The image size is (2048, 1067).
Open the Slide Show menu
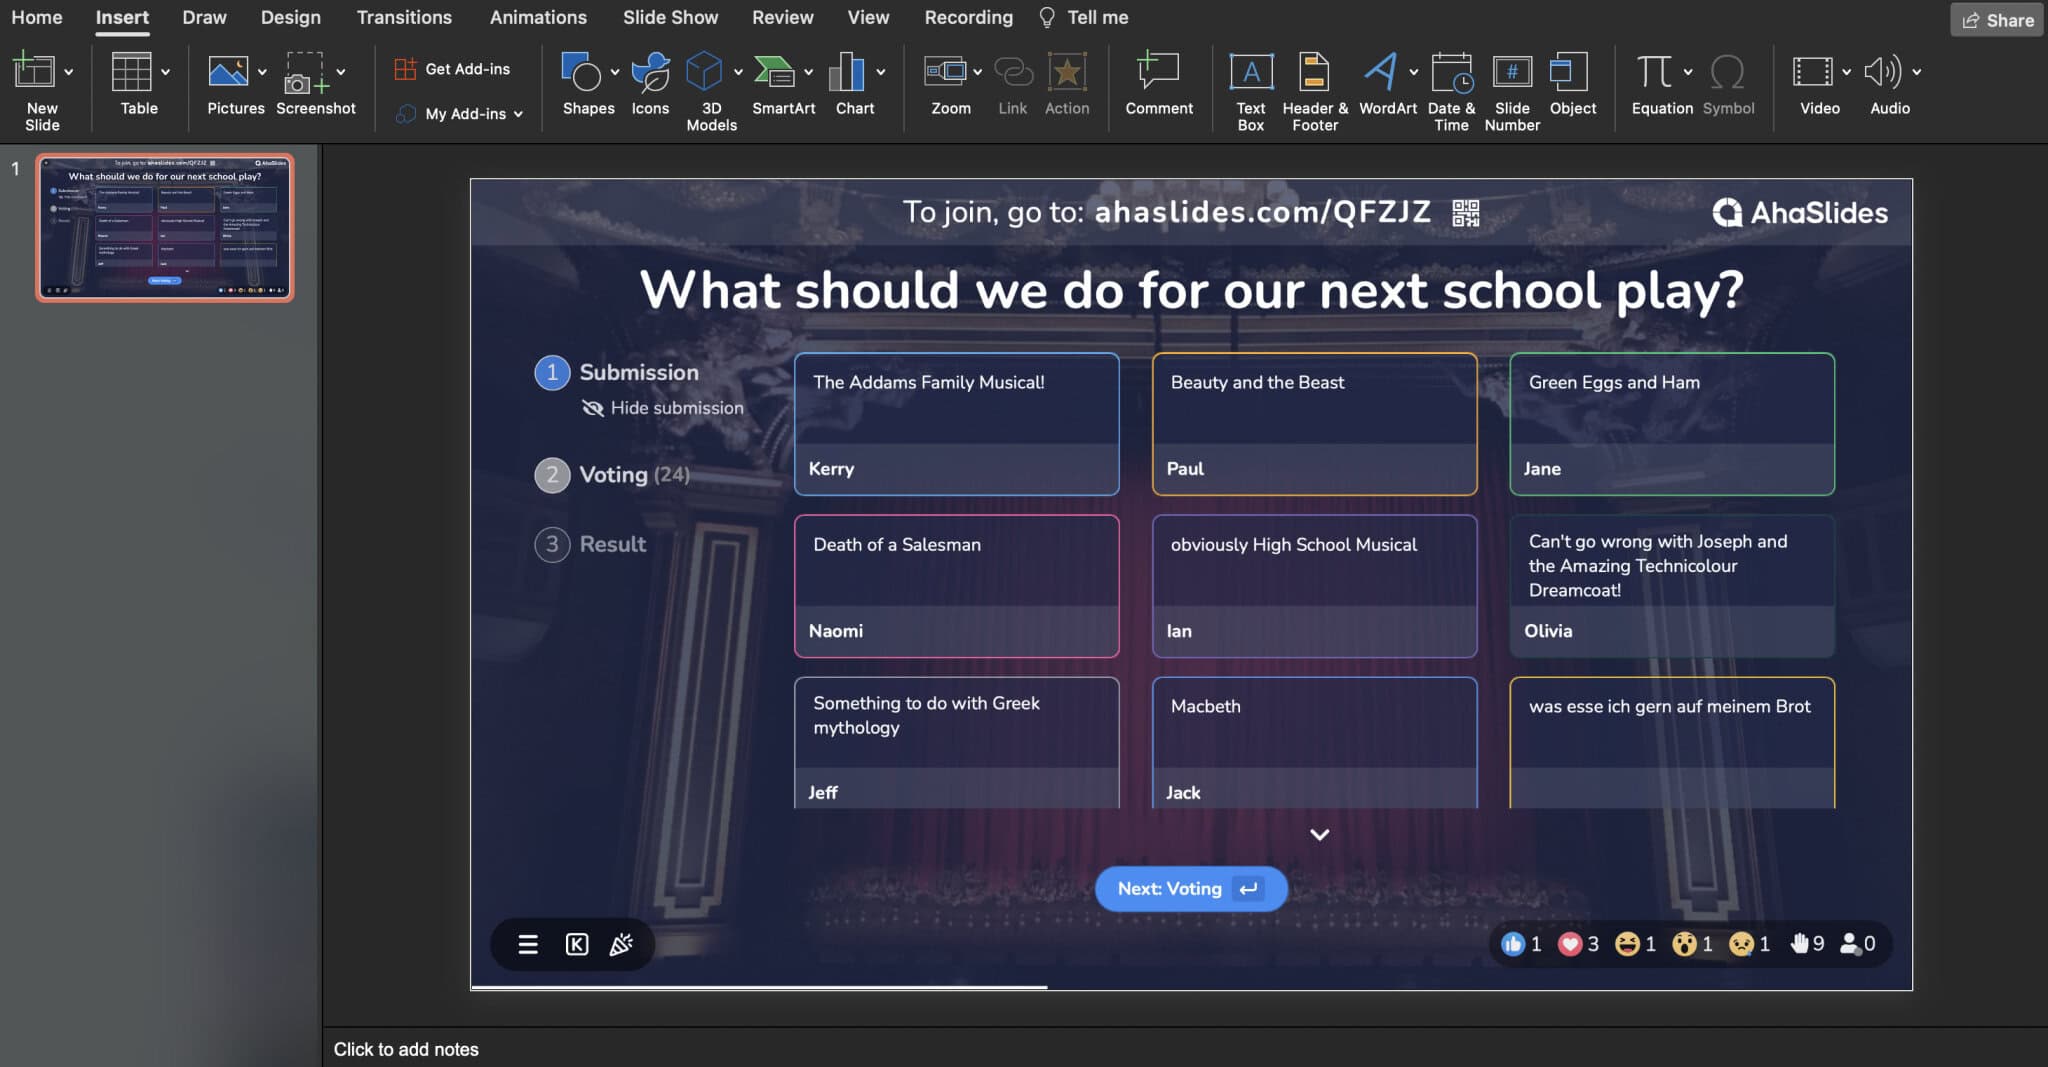click(x=669, y=17)
